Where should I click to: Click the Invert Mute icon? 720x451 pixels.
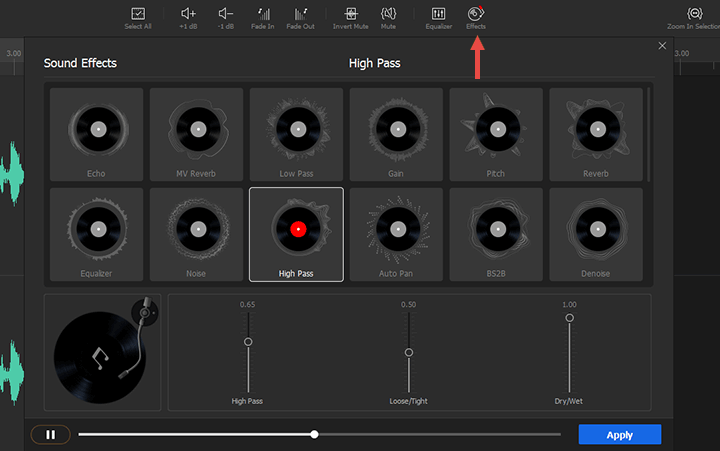click(350, 14)
